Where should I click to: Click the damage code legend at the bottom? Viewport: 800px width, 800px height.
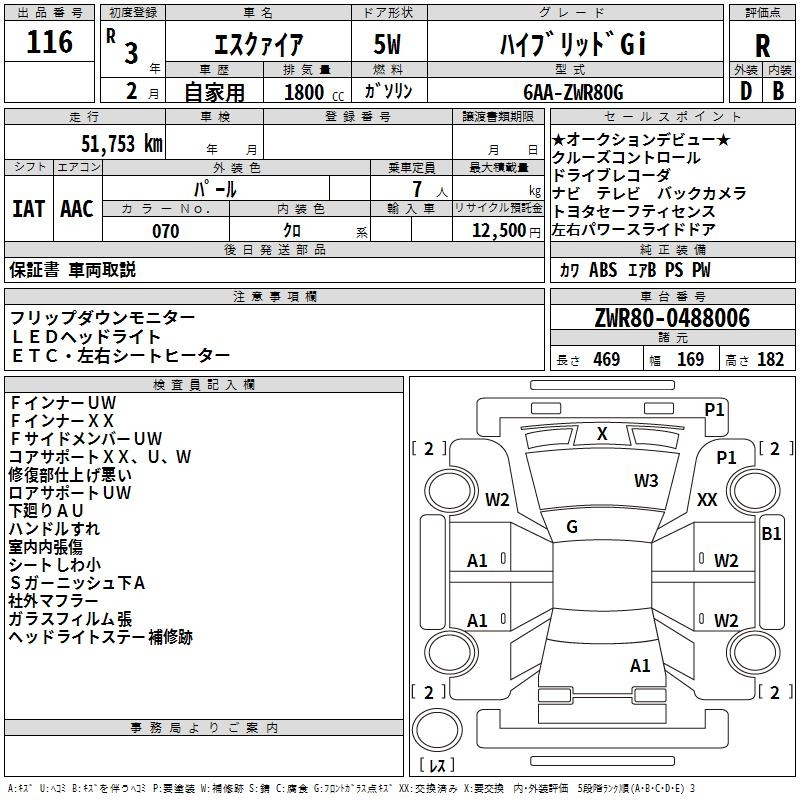351,788
